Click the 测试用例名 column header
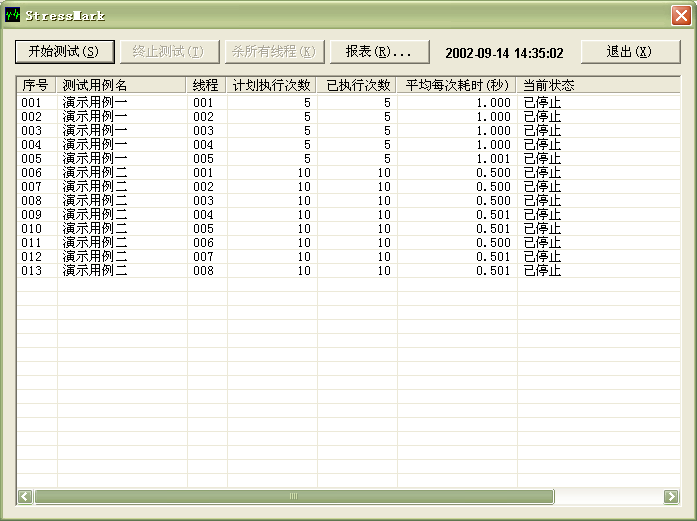This screenshot has height=521, width=697. click(x=121, y=86)
